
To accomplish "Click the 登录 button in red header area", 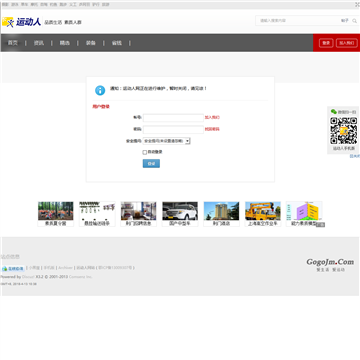I will point(326,43).
